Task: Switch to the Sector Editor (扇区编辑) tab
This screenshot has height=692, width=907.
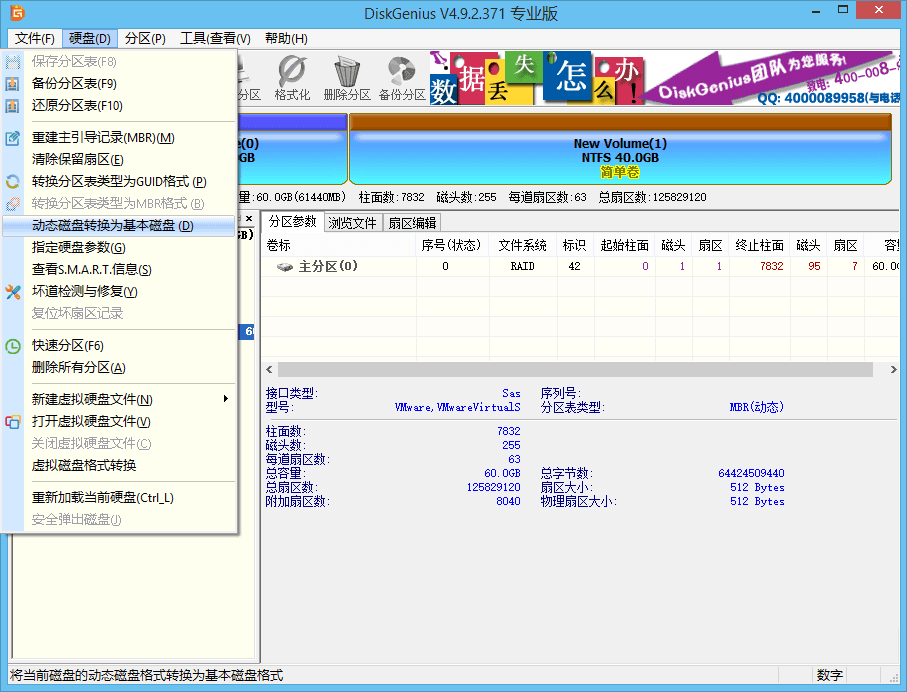Action: [x=412, y=222]
